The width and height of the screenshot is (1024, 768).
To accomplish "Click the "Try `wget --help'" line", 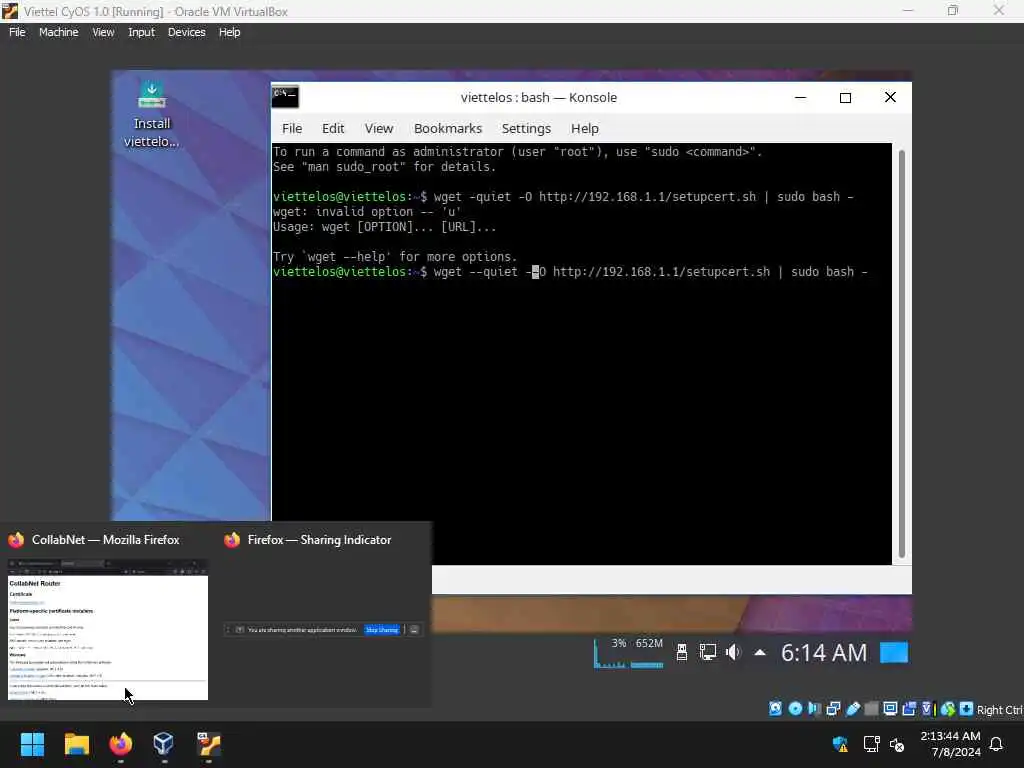I will [395, 257].
